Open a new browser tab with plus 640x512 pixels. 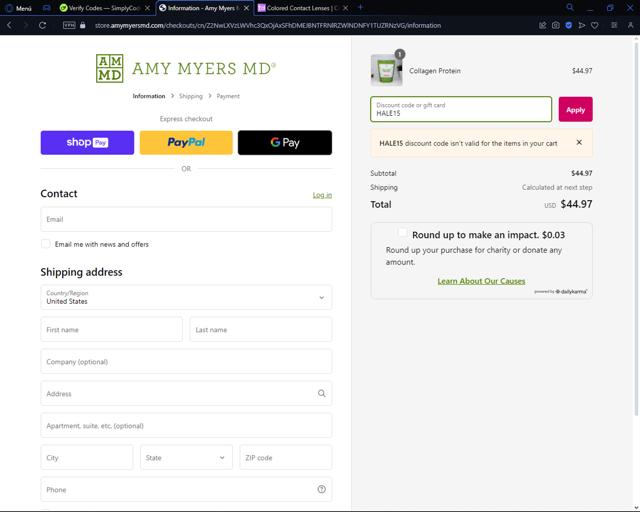[x=360, y=7]
